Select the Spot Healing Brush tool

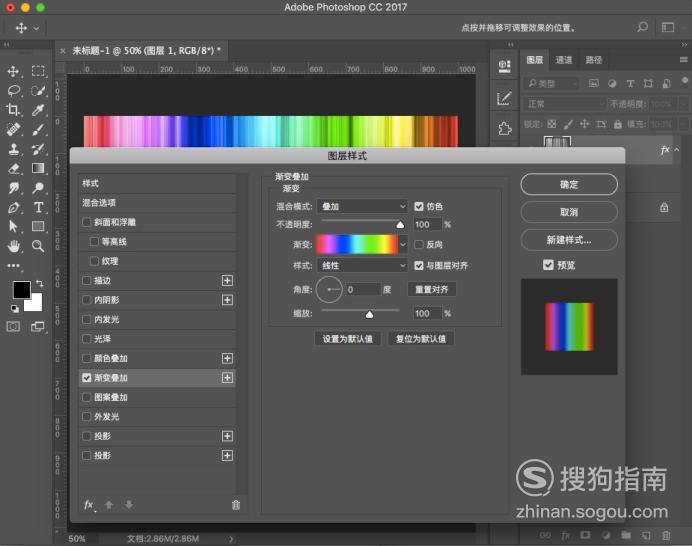click(x=13, y=129)
